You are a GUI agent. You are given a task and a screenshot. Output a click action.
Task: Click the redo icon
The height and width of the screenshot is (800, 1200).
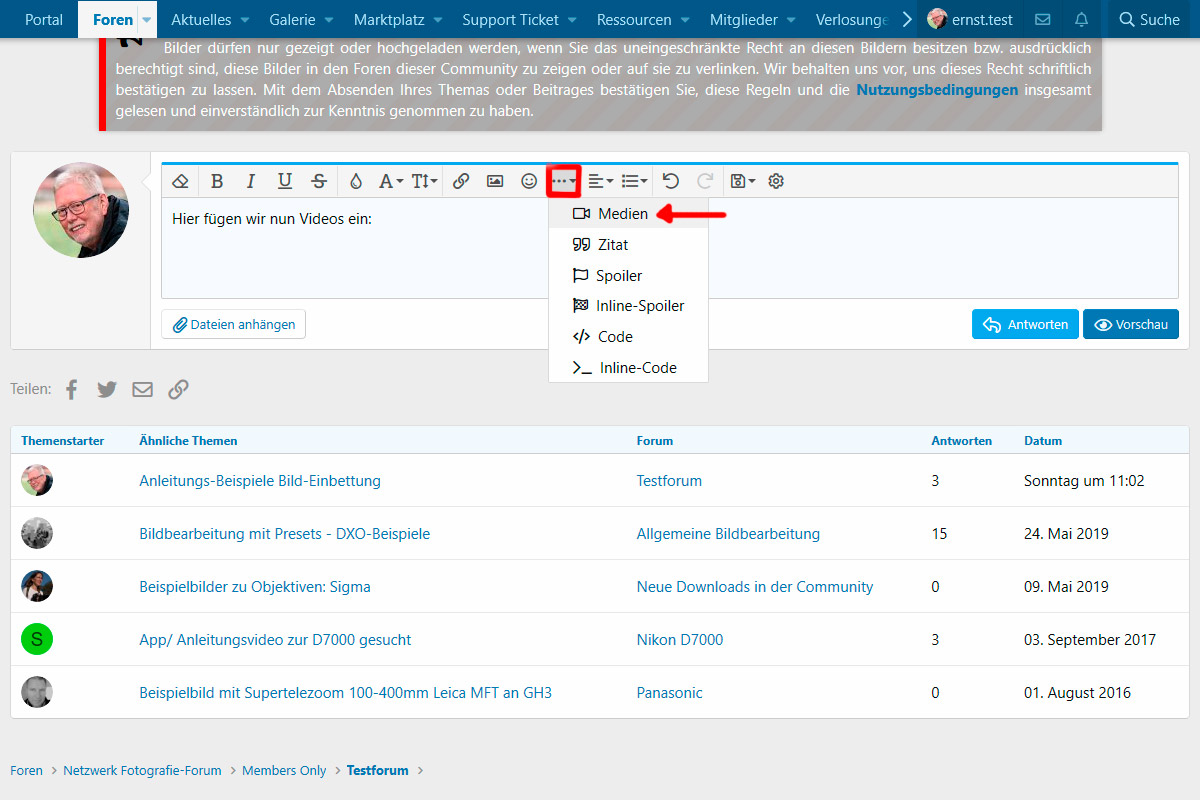pyautogui.click(x=705, y=181)
